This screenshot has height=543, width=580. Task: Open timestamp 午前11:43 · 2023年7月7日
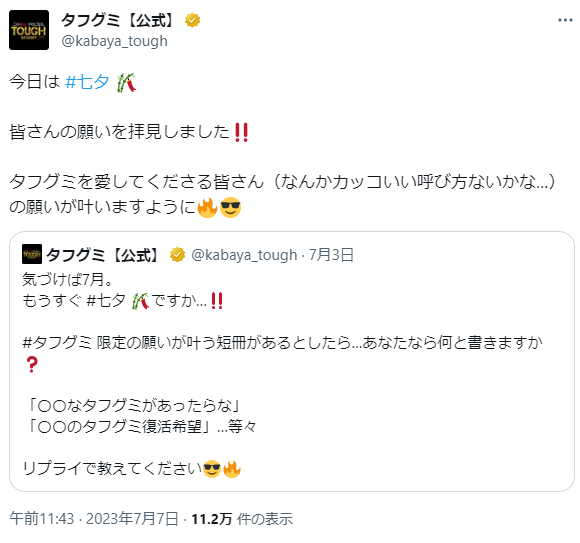click(94, 519)
